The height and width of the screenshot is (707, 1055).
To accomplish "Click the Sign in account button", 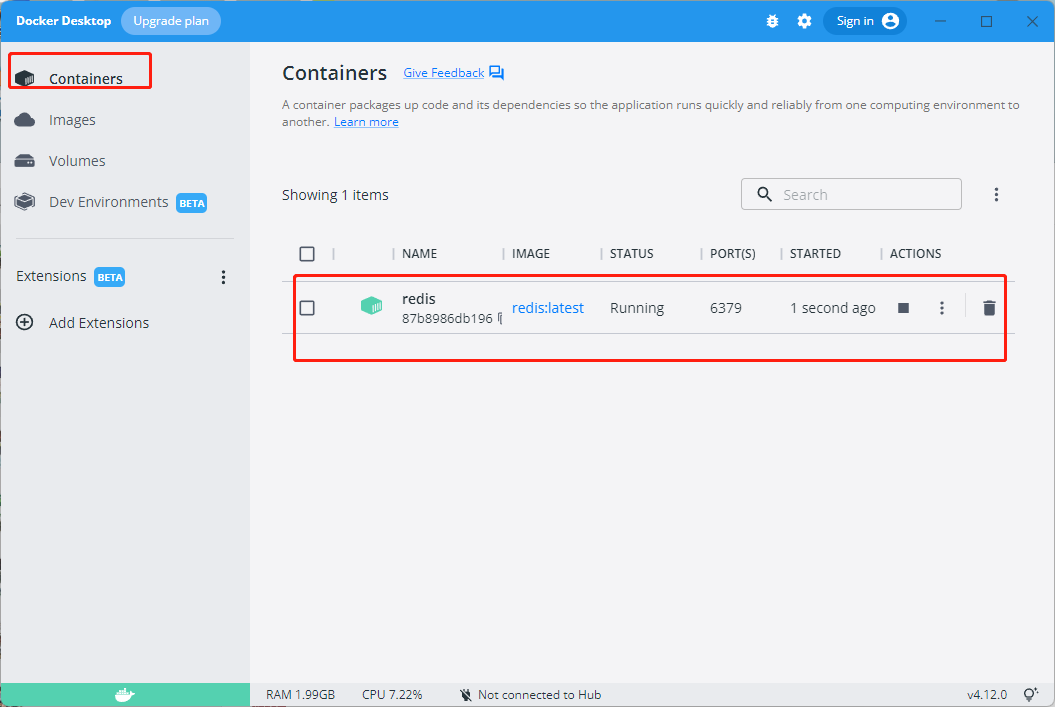I will click(865, 21).
